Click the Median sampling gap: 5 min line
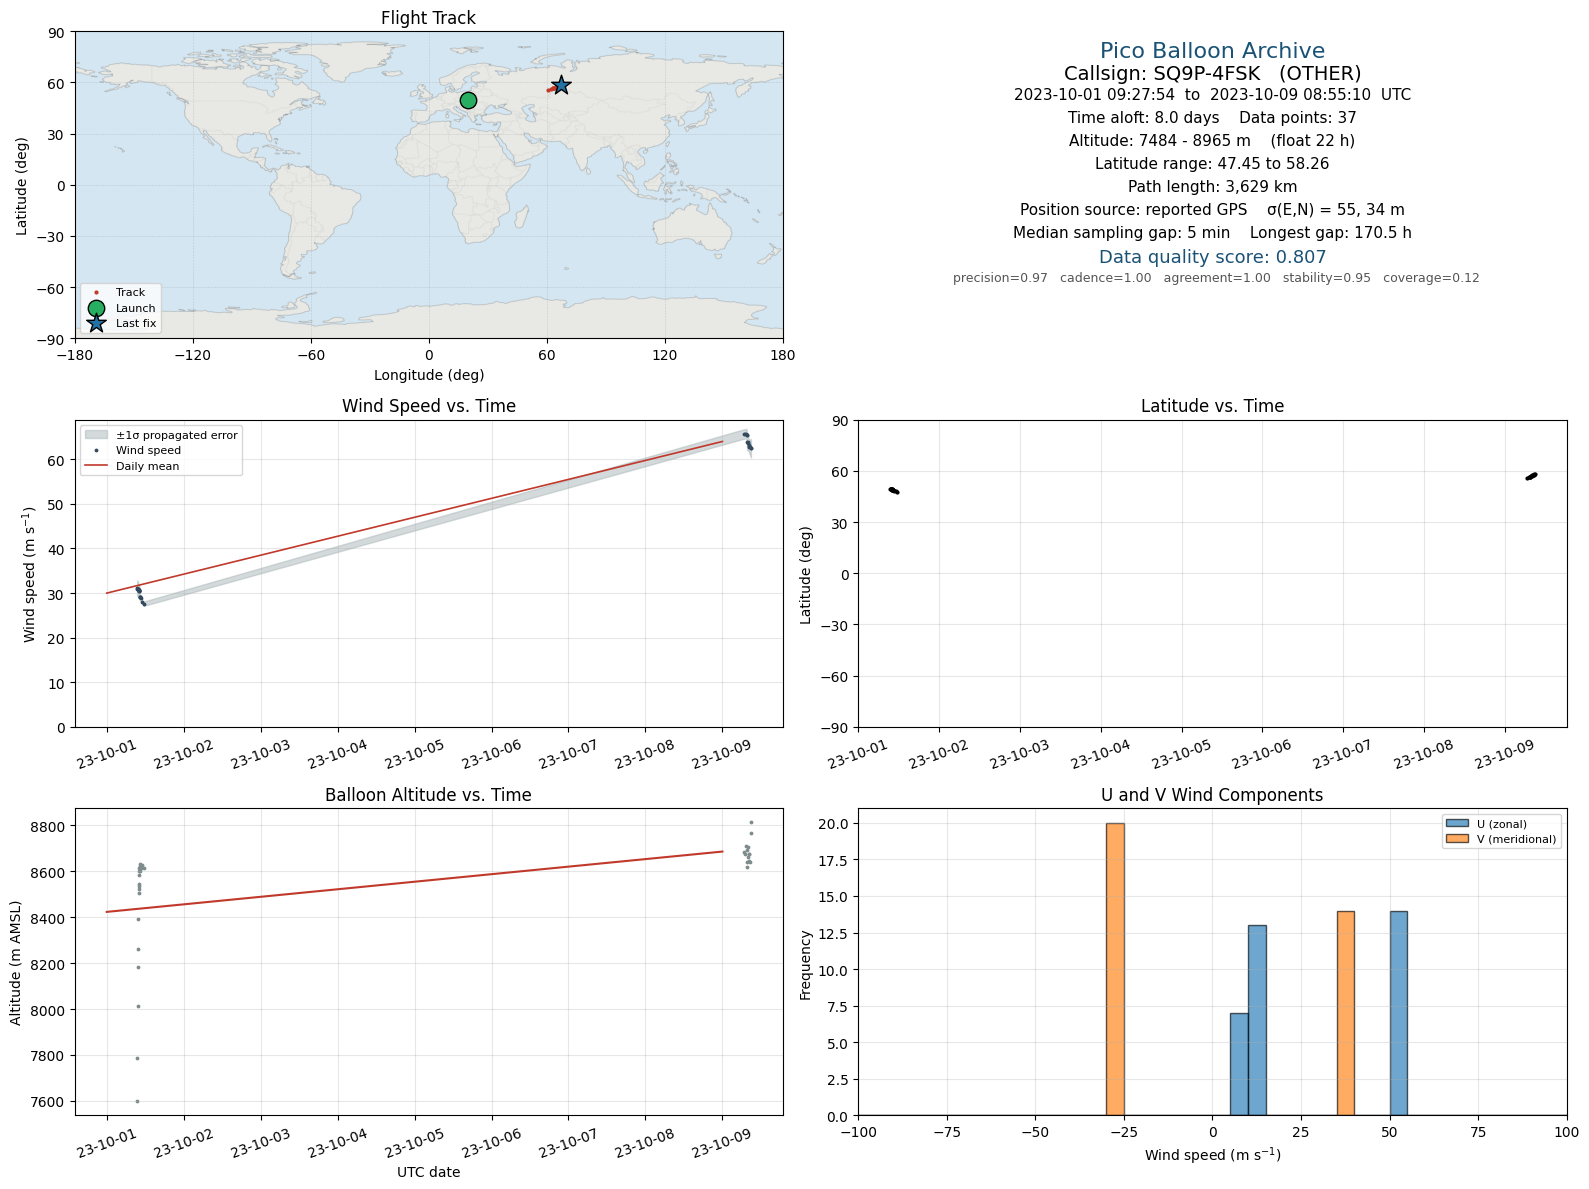1589x1189 pixels. point(1212,233)
